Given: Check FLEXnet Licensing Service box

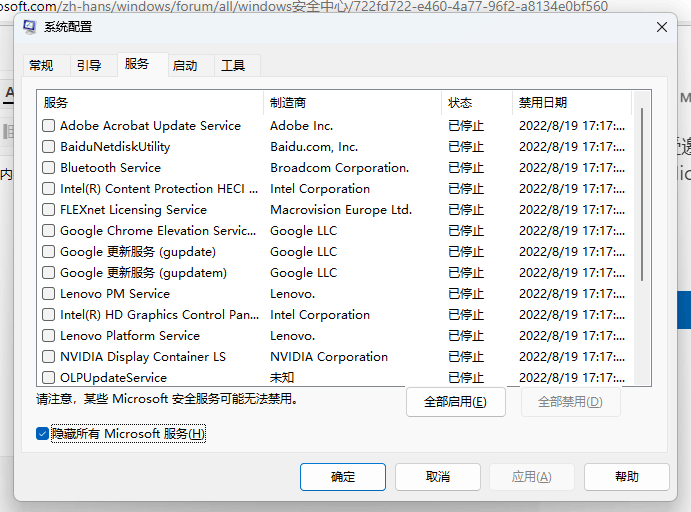Looking at the screenshot, I should click(48, 210).
